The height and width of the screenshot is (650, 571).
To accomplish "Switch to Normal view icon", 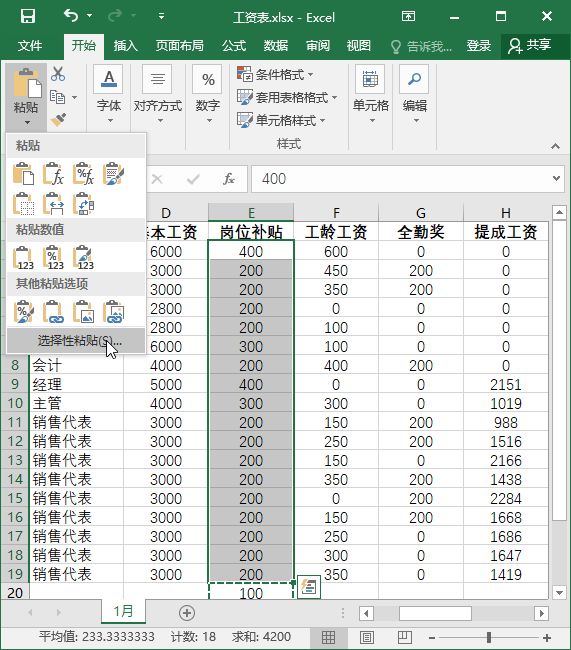I will [328, 637].
